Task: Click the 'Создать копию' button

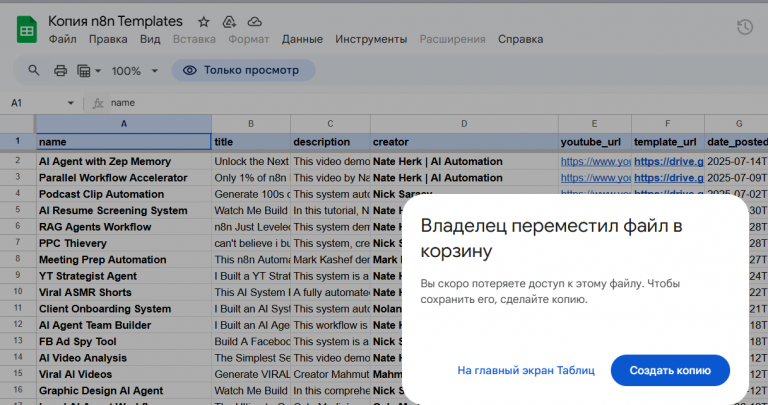Action: [x=670, y=370]
